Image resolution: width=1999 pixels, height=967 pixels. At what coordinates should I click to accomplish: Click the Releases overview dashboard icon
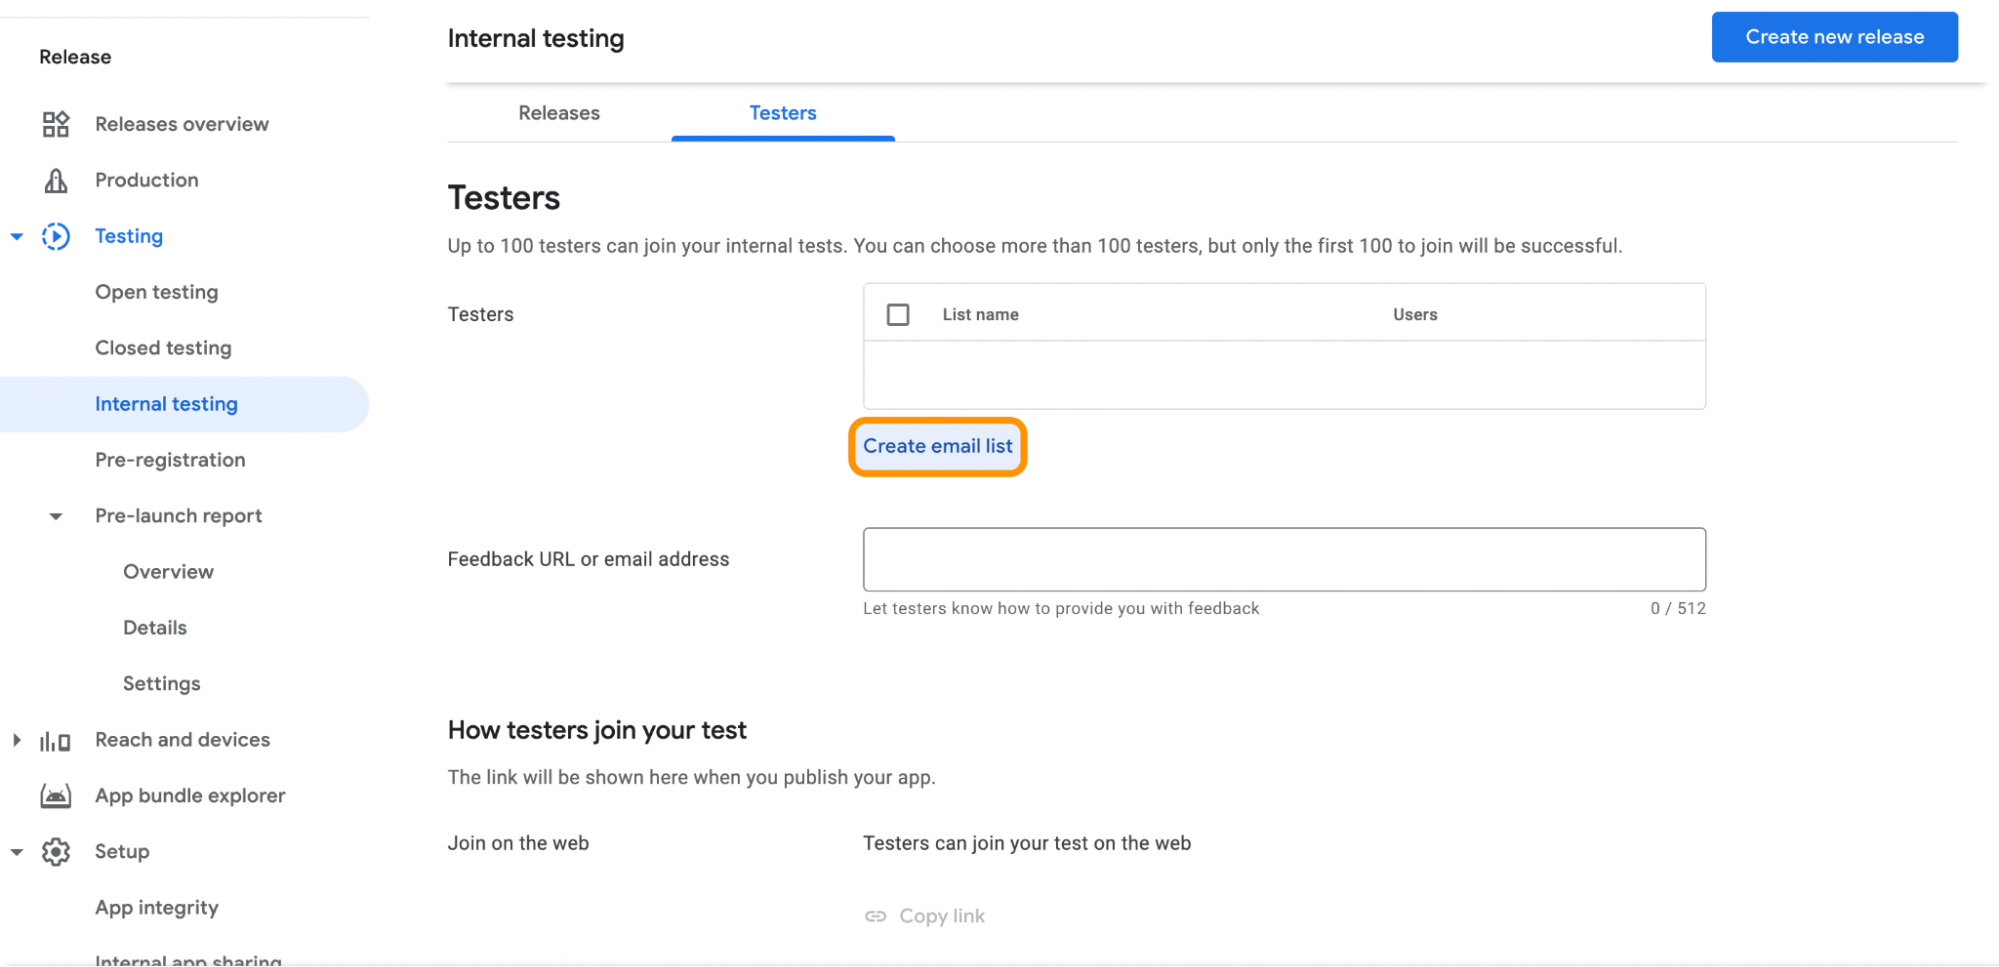[56, 124]
